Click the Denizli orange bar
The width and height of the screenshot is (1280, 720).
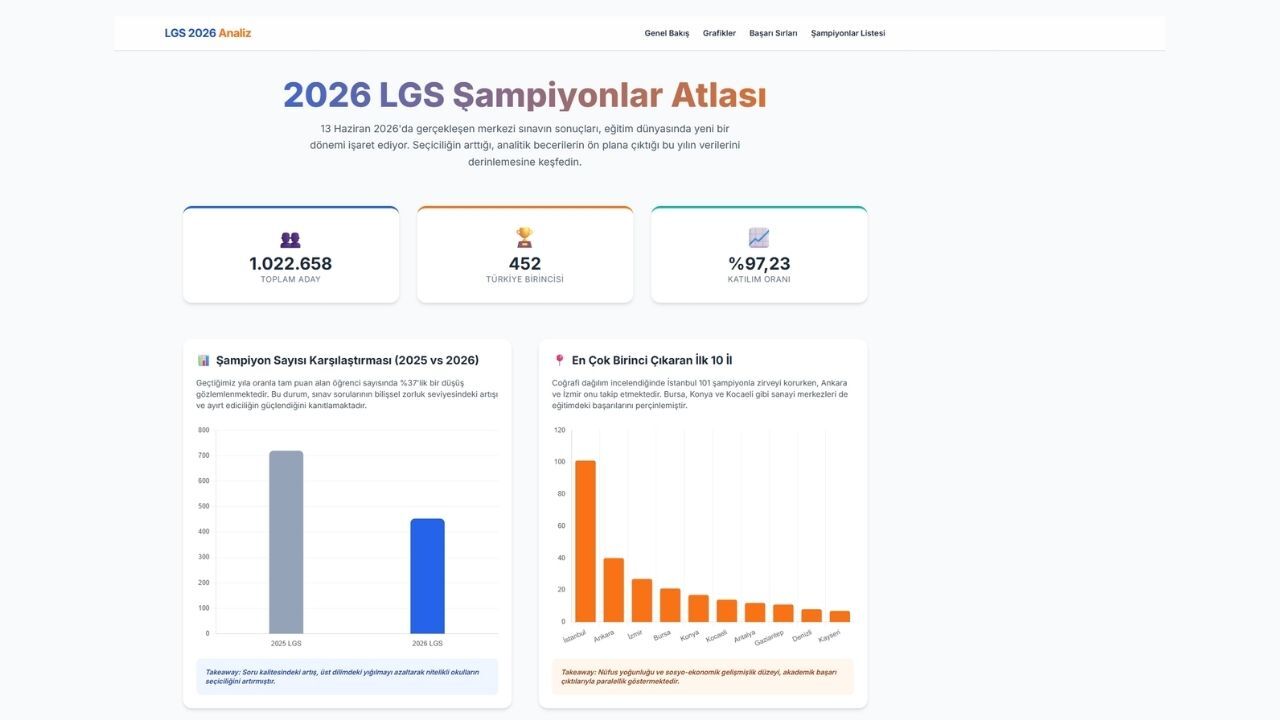point(811,615)
